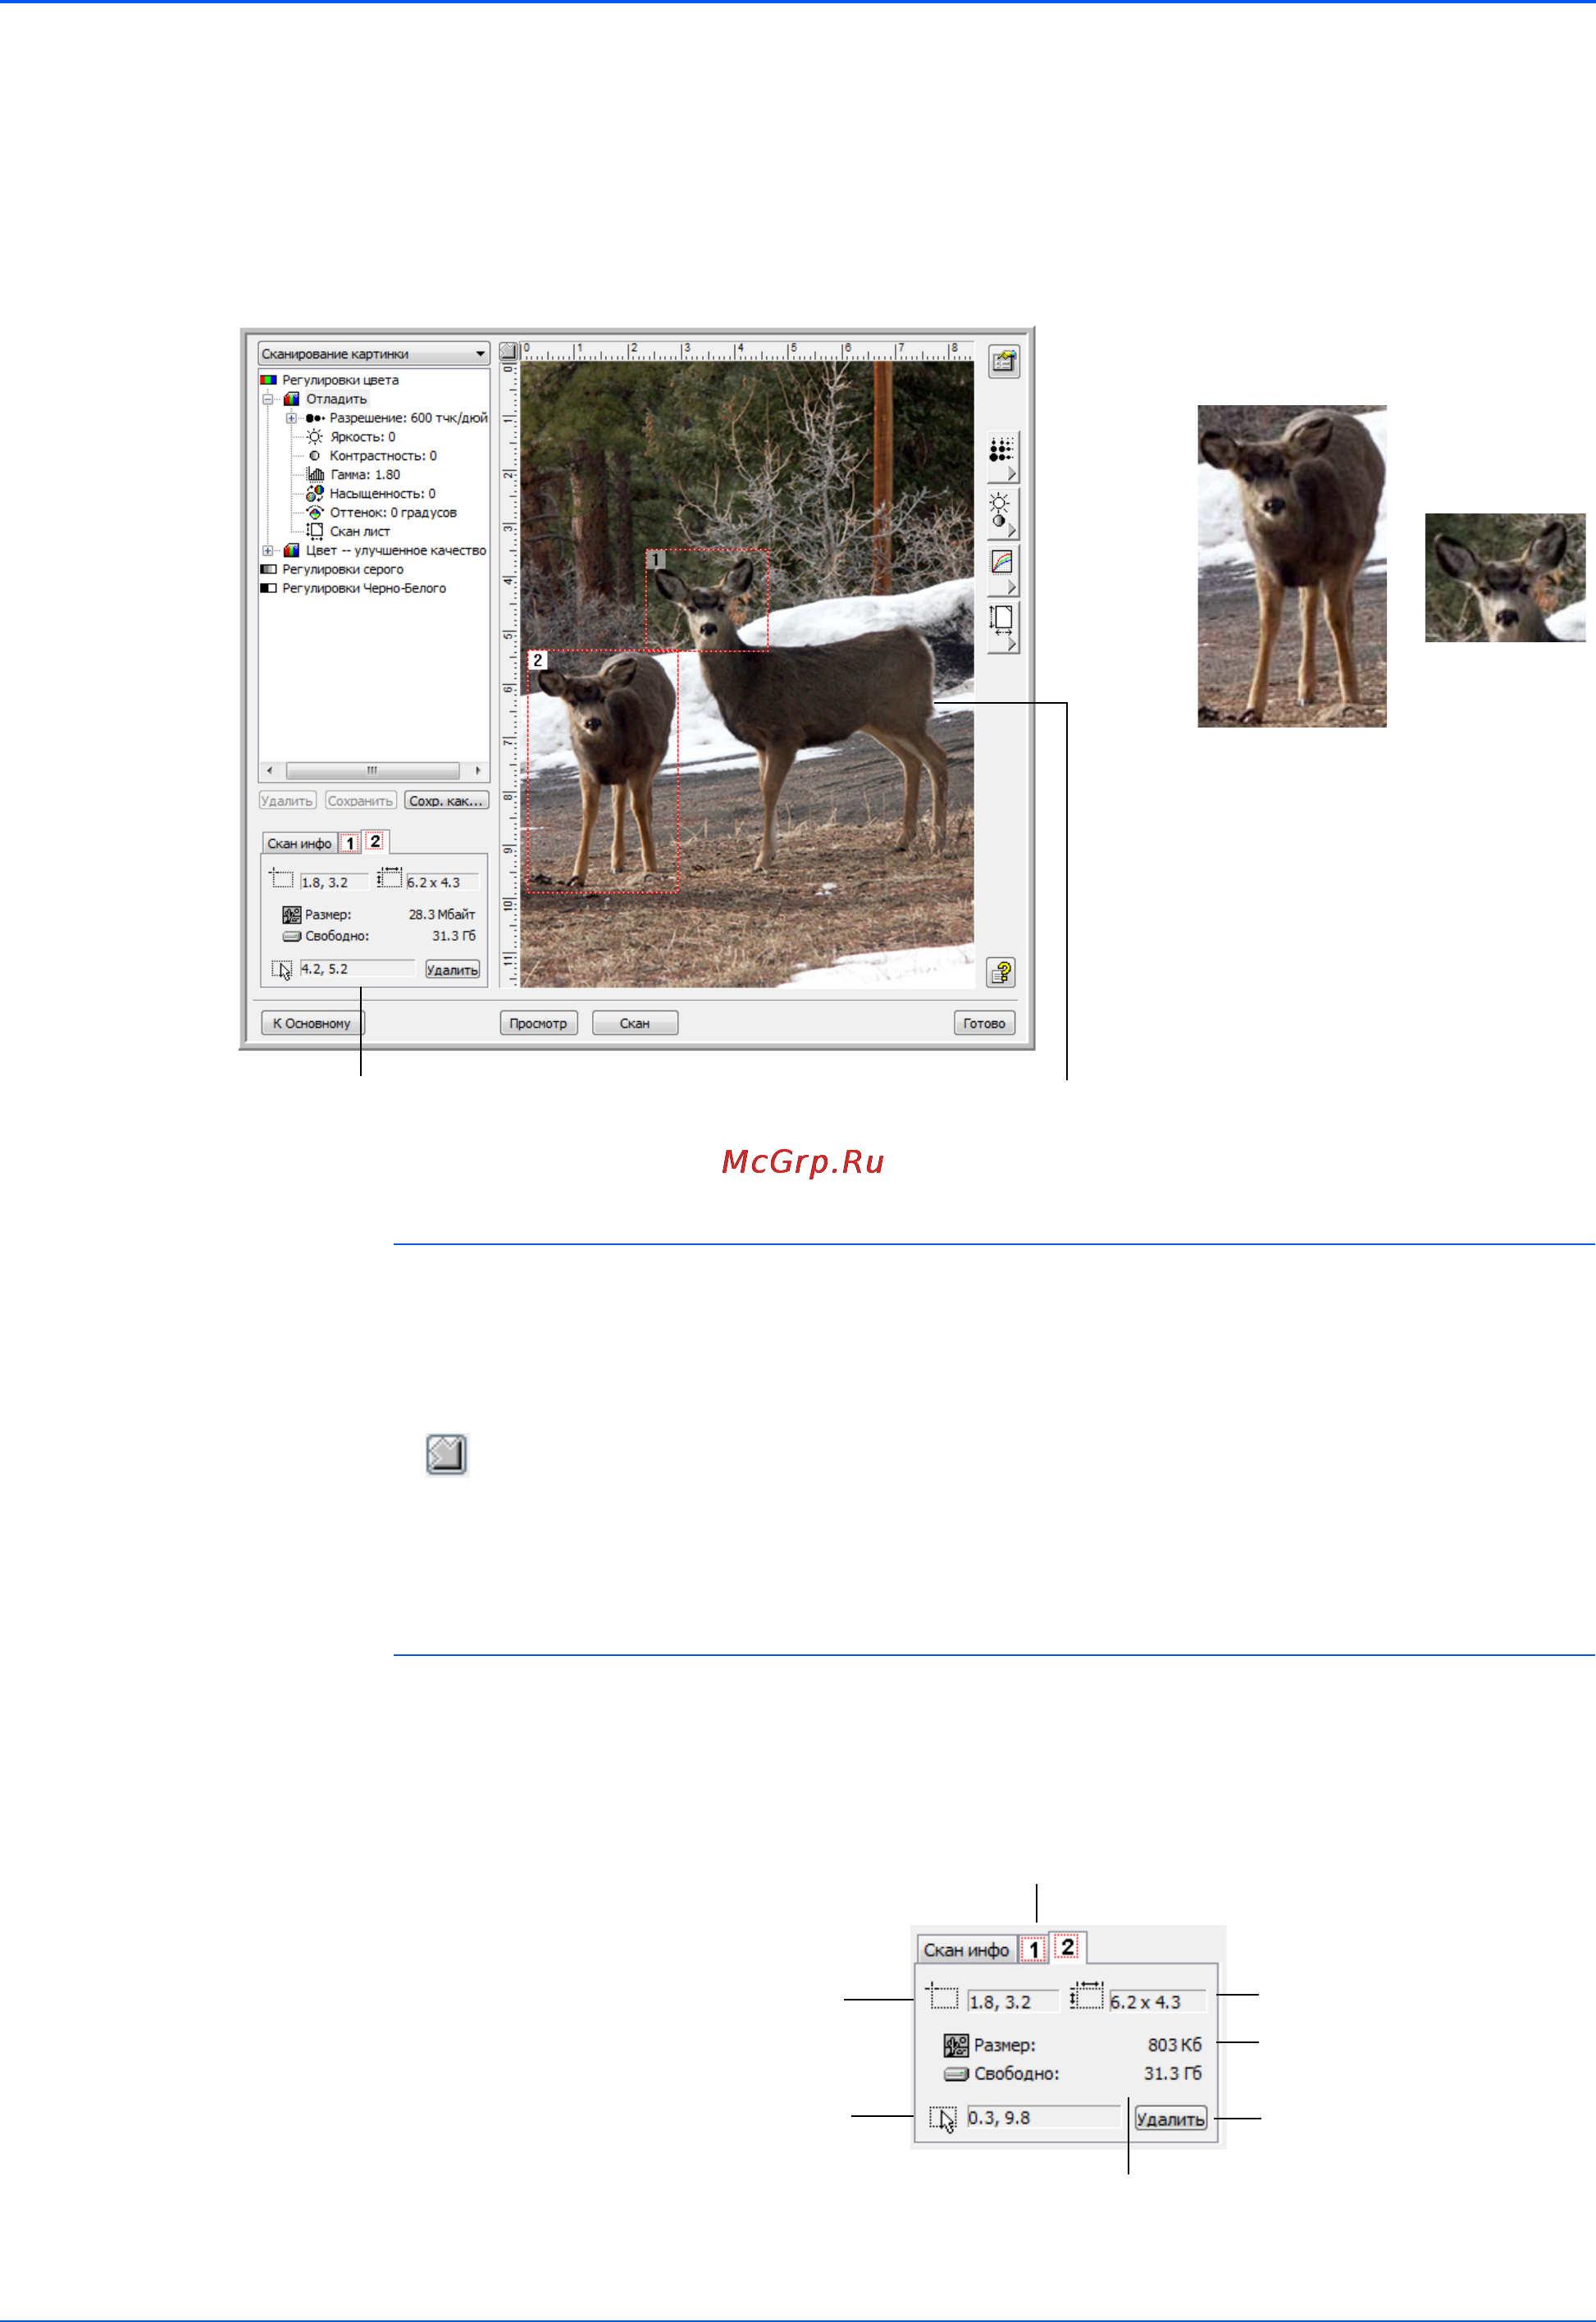Open the scan properties icon at top right
Viewport: 1596px width, 2322px height.
1003,361
